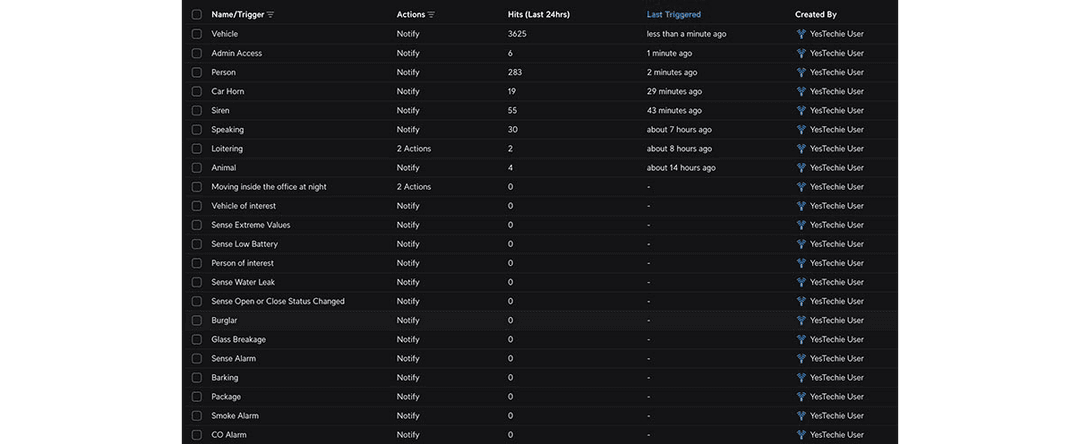1080x444 pixels.
Task: Click 'less than a minute ago' timestamp
Action: click(x=686, y=34)
